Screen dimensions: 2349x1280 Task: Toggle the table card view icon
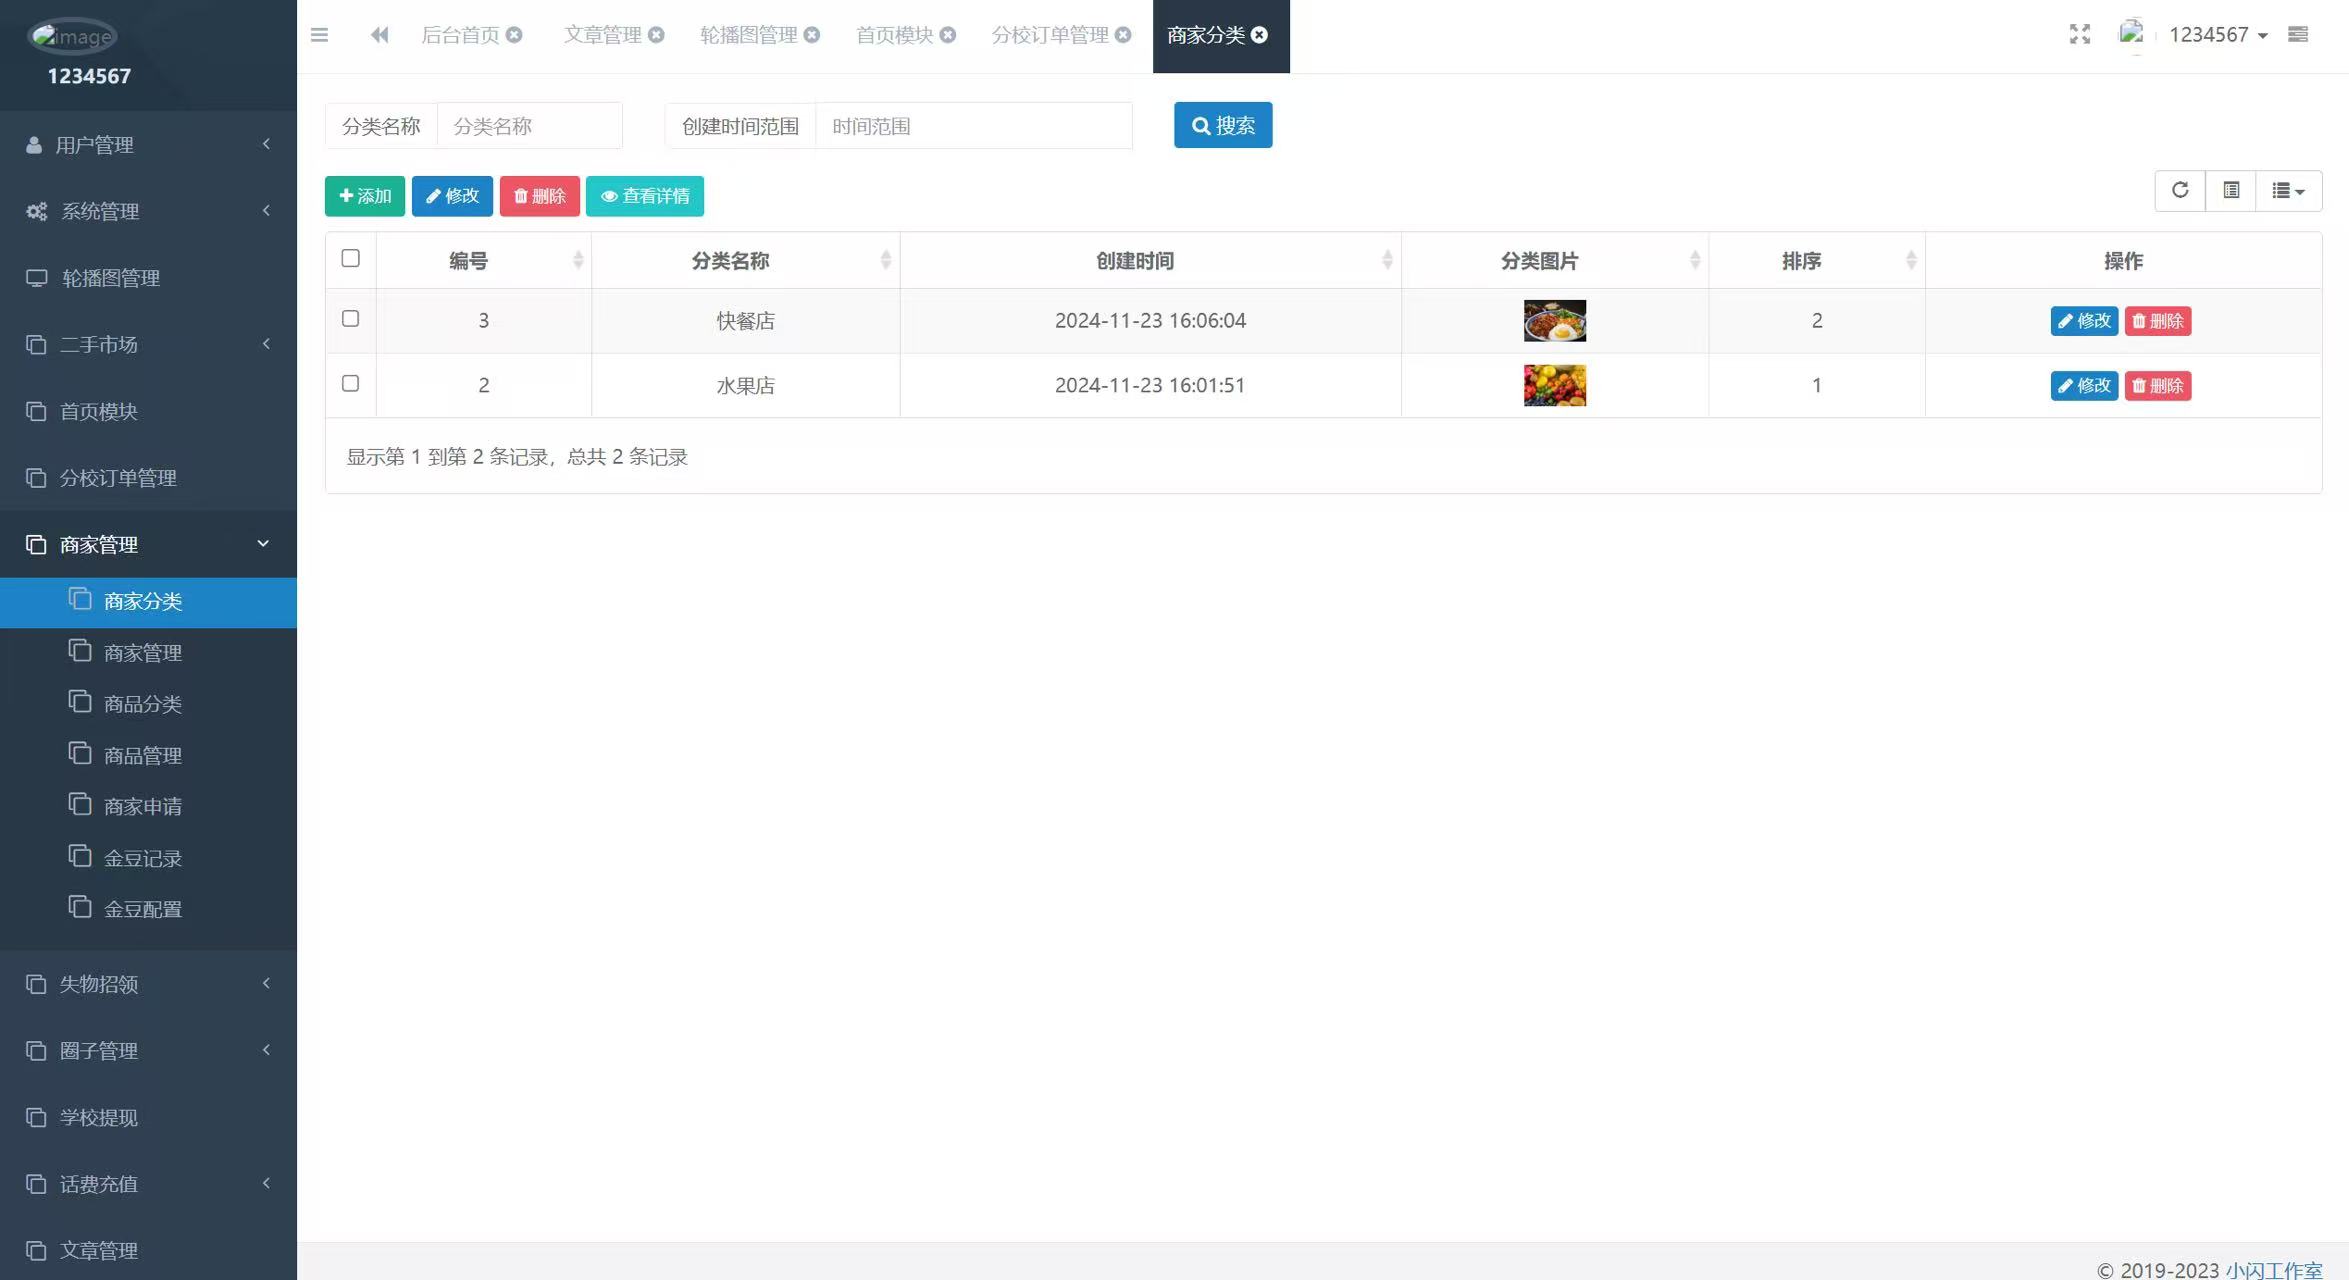[x=2231, y=190]
